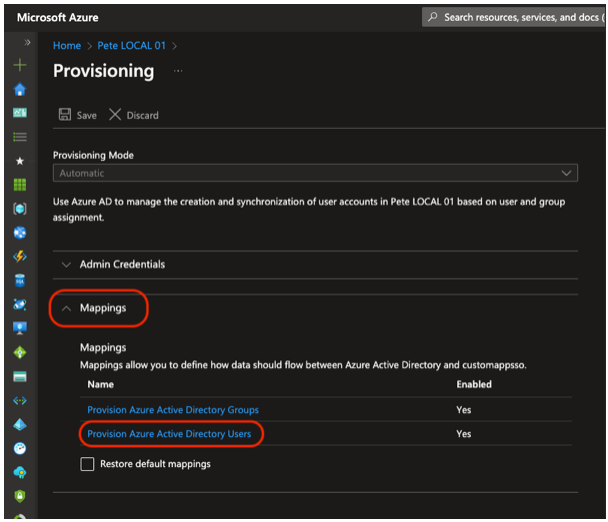Expand the left portal sidebar menu
Viewport: 608px width, 522px height.
(x=27, y=42)
